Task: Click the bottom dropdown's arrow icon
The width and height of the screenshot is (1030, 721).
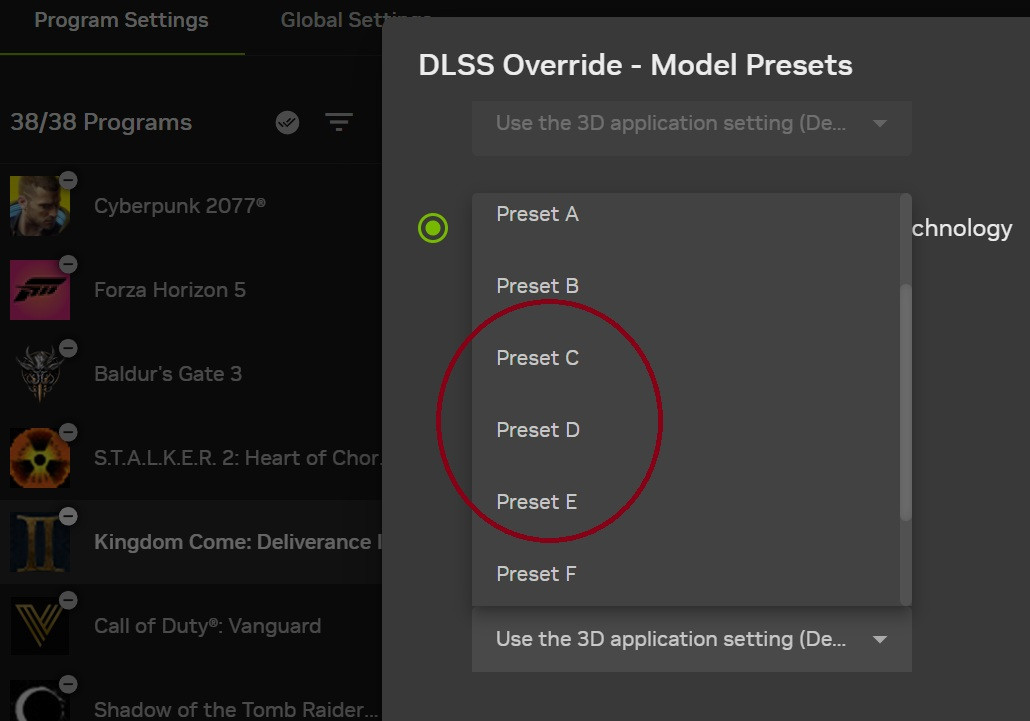Action: coord(880,640)
